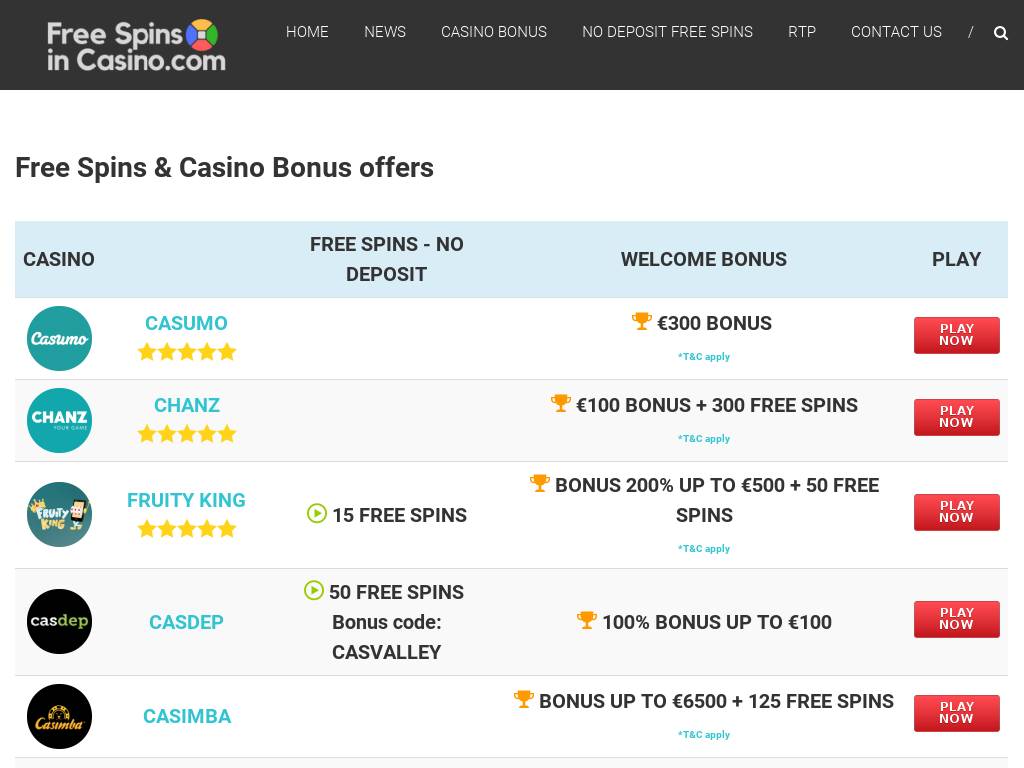Open the Home menu item
Image resolution: width=1024 pixels, height=768 pixels.
(307, 32)
